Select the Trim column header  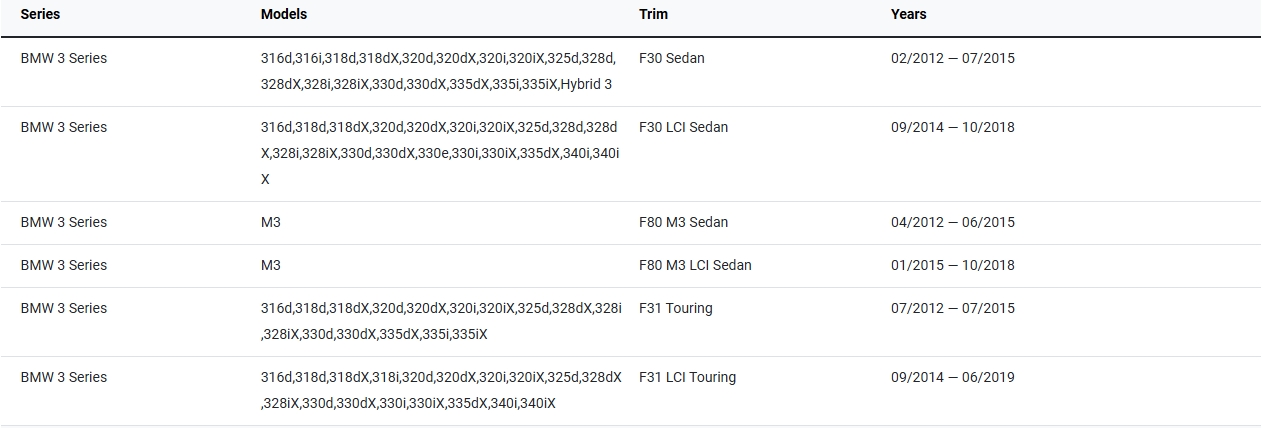pyautogui.click(x=654, y=15)
